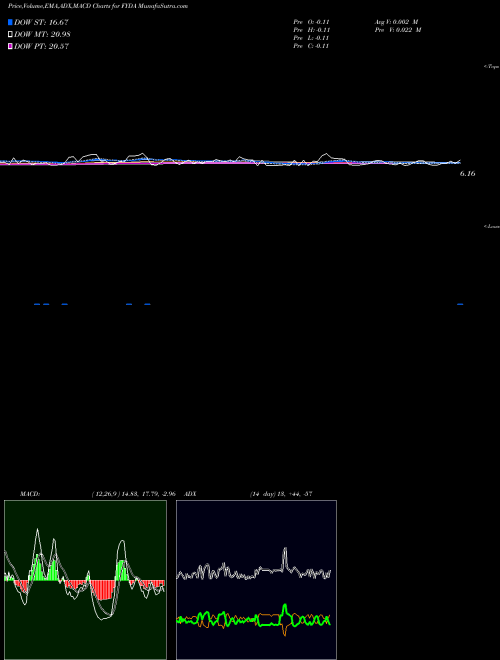
Task: Click the 'Pre L: -0.11' value
Action: 311,38
